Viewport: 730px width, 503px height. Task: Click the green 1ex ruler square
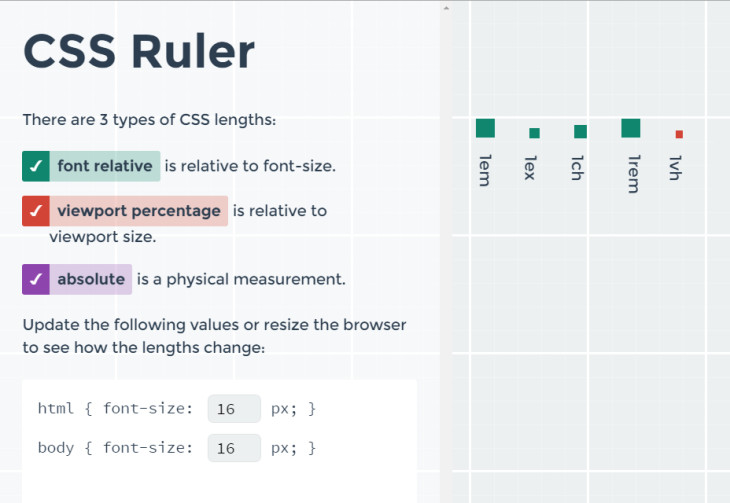point(534,133)
